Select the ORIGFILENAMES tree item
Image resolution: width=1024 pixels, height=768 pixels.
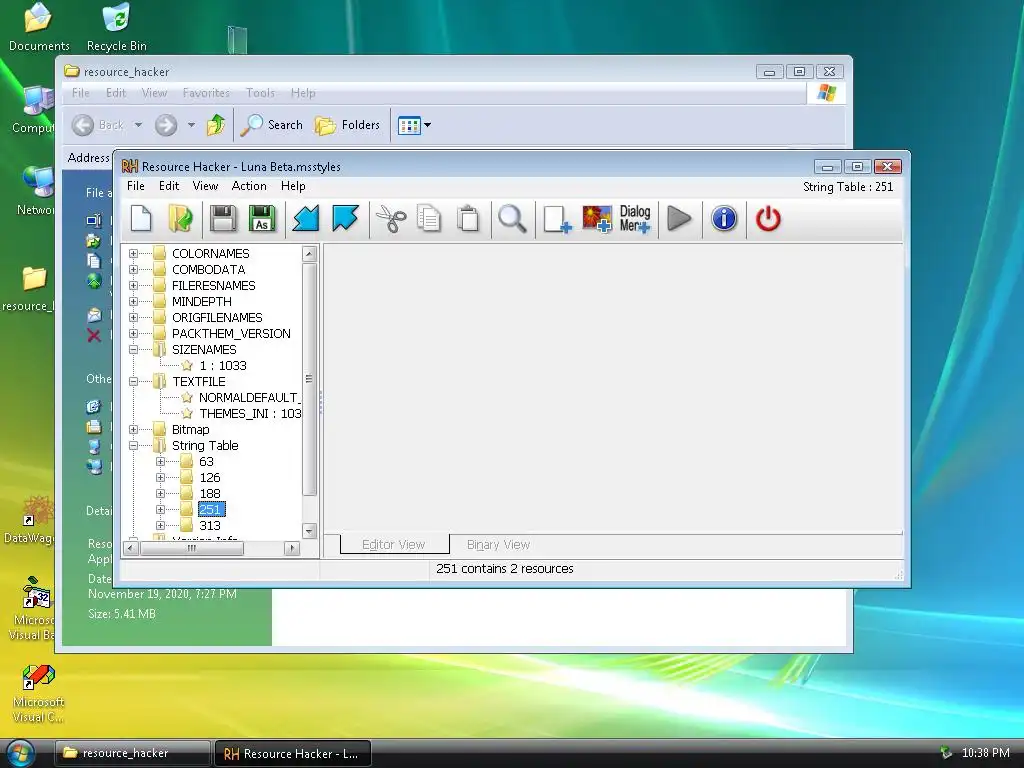[217, 317]
